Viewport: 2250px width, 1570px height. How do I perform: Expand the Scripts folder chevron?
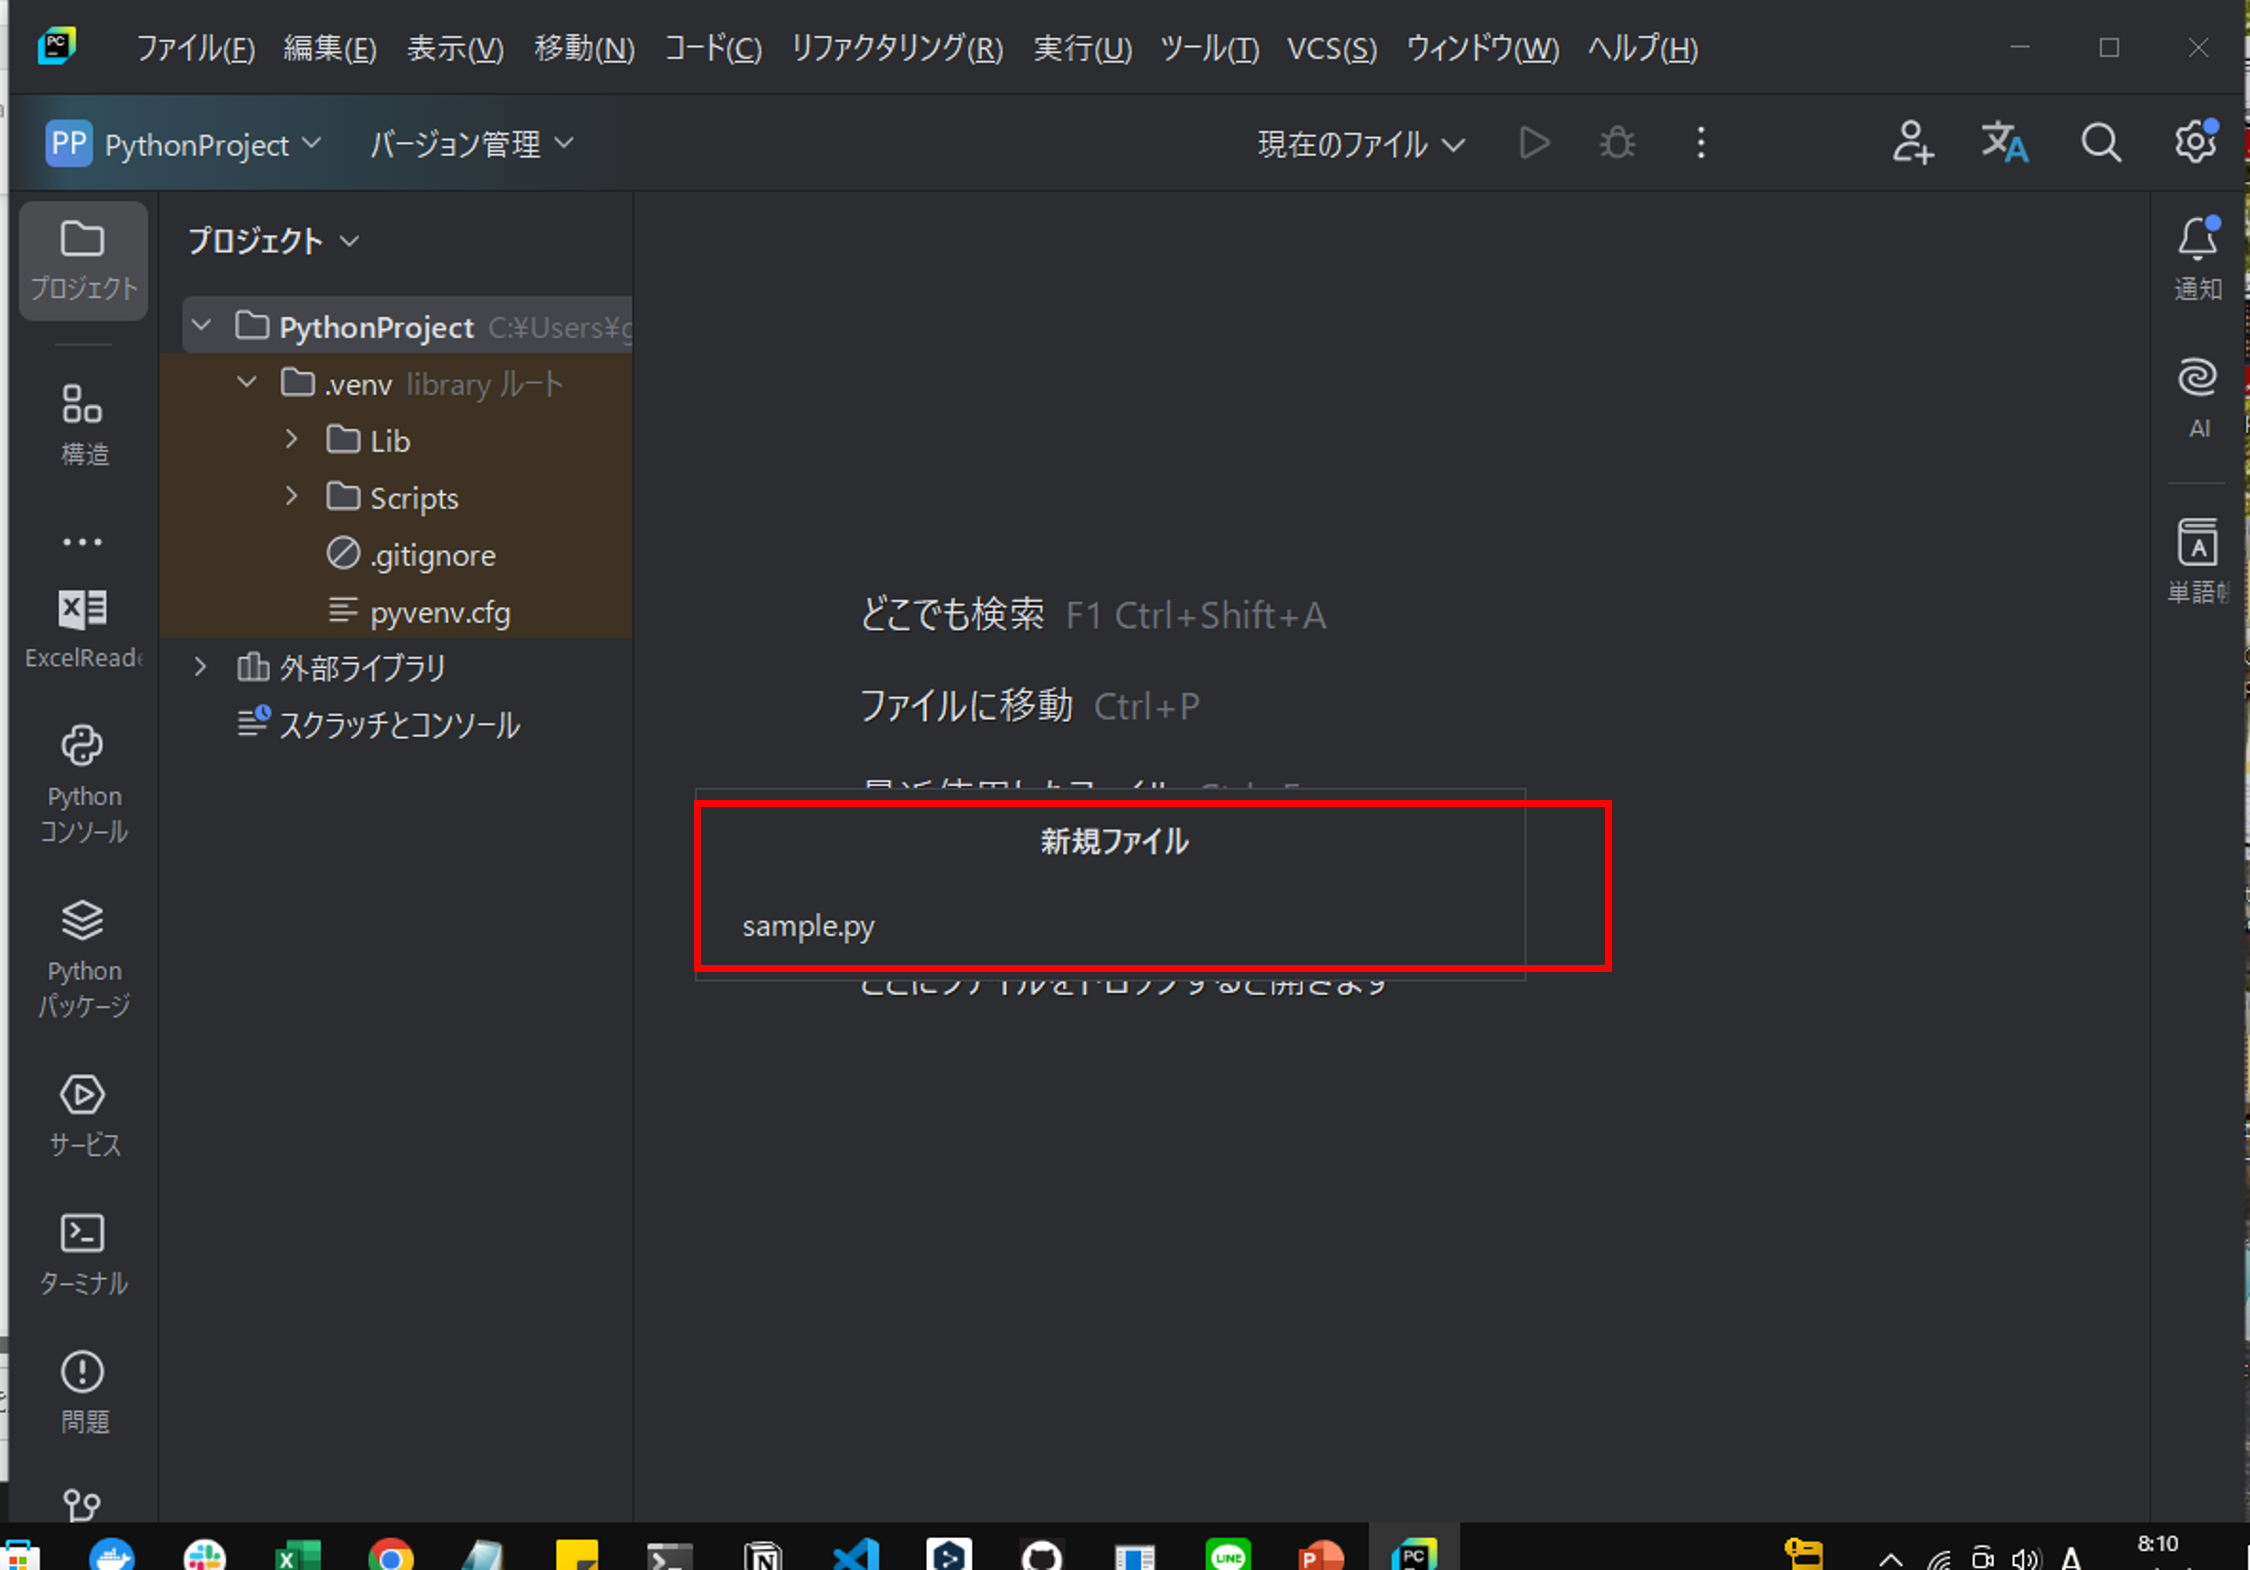pos(291,497)
